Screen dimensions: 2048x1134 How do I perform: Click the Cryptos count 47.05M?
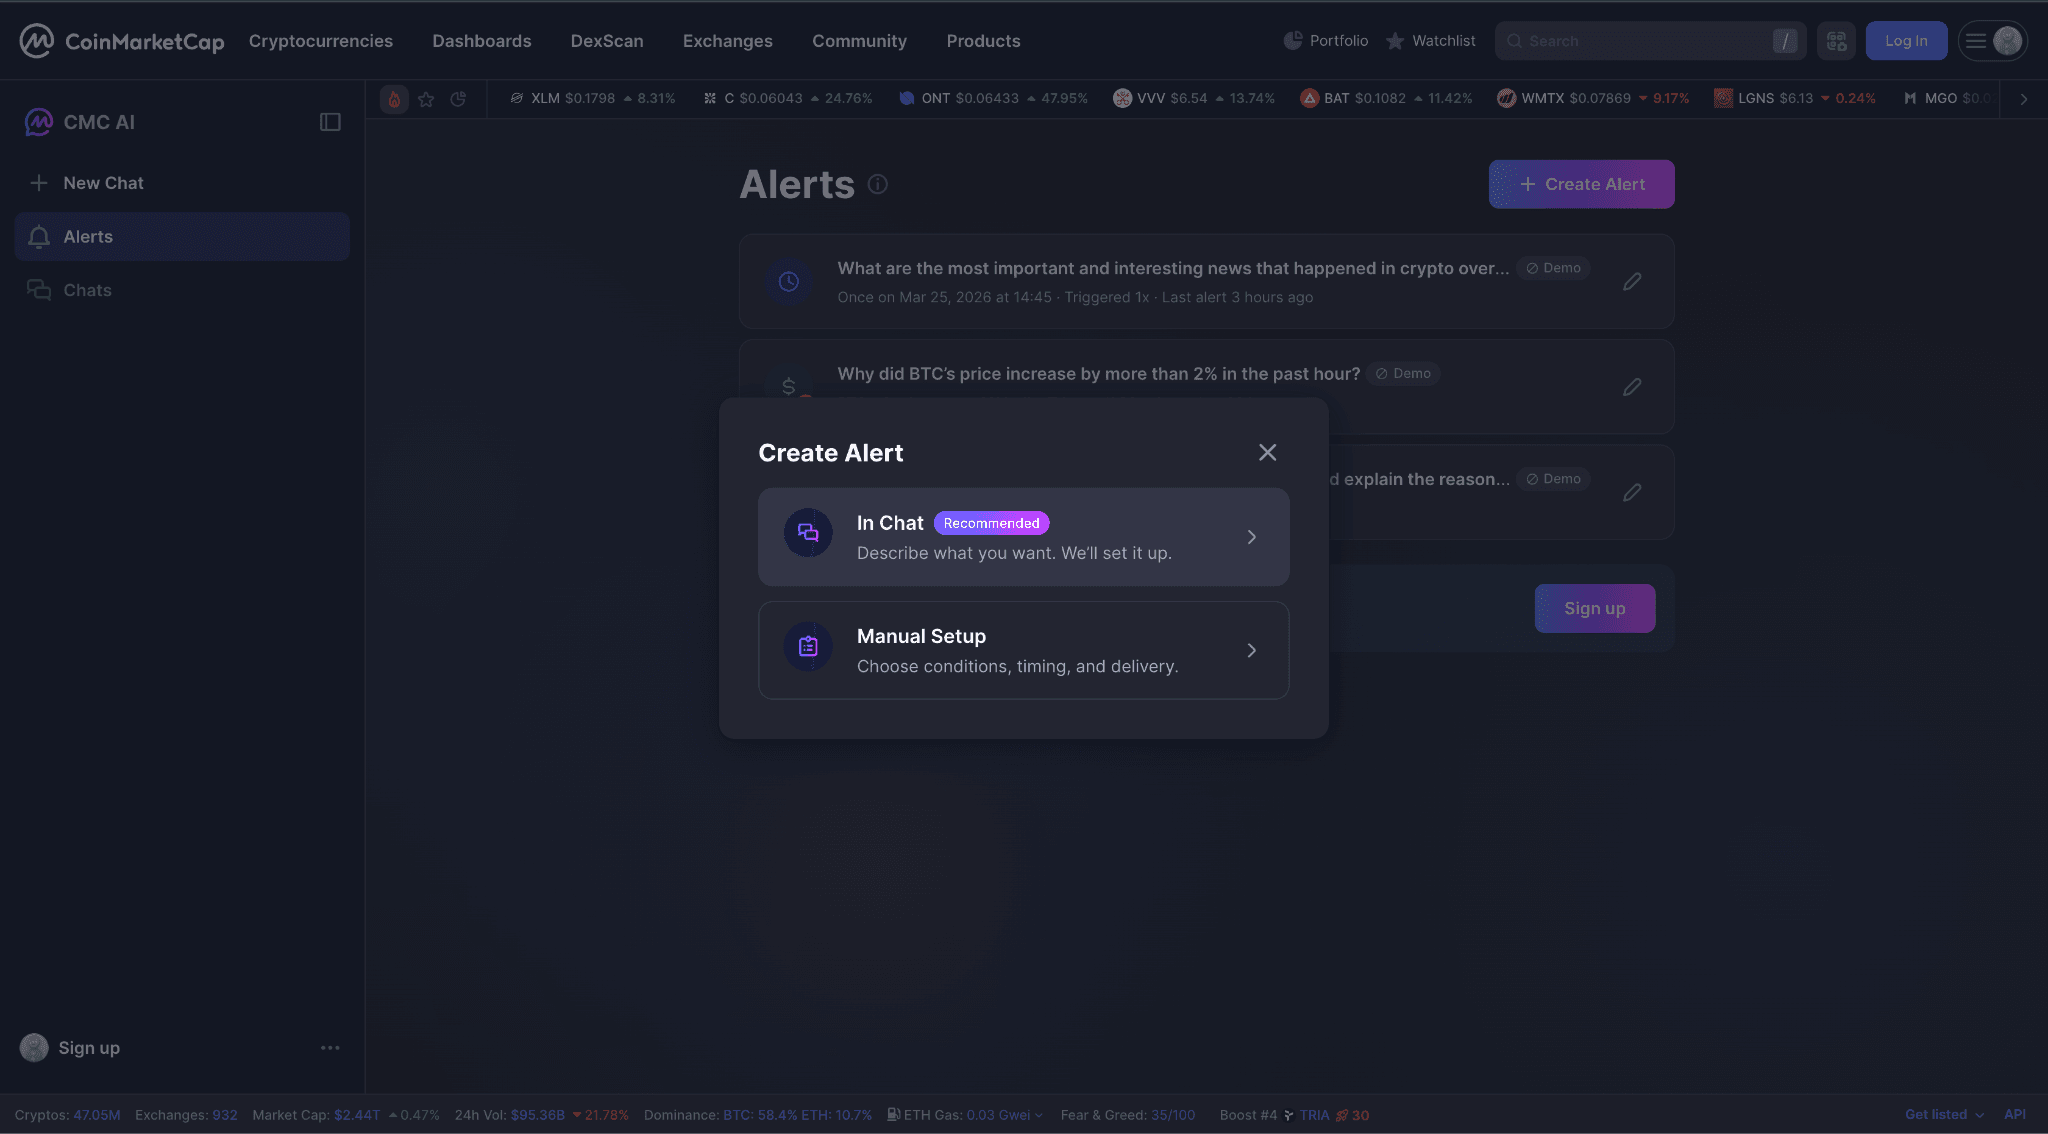(96, 1115)
